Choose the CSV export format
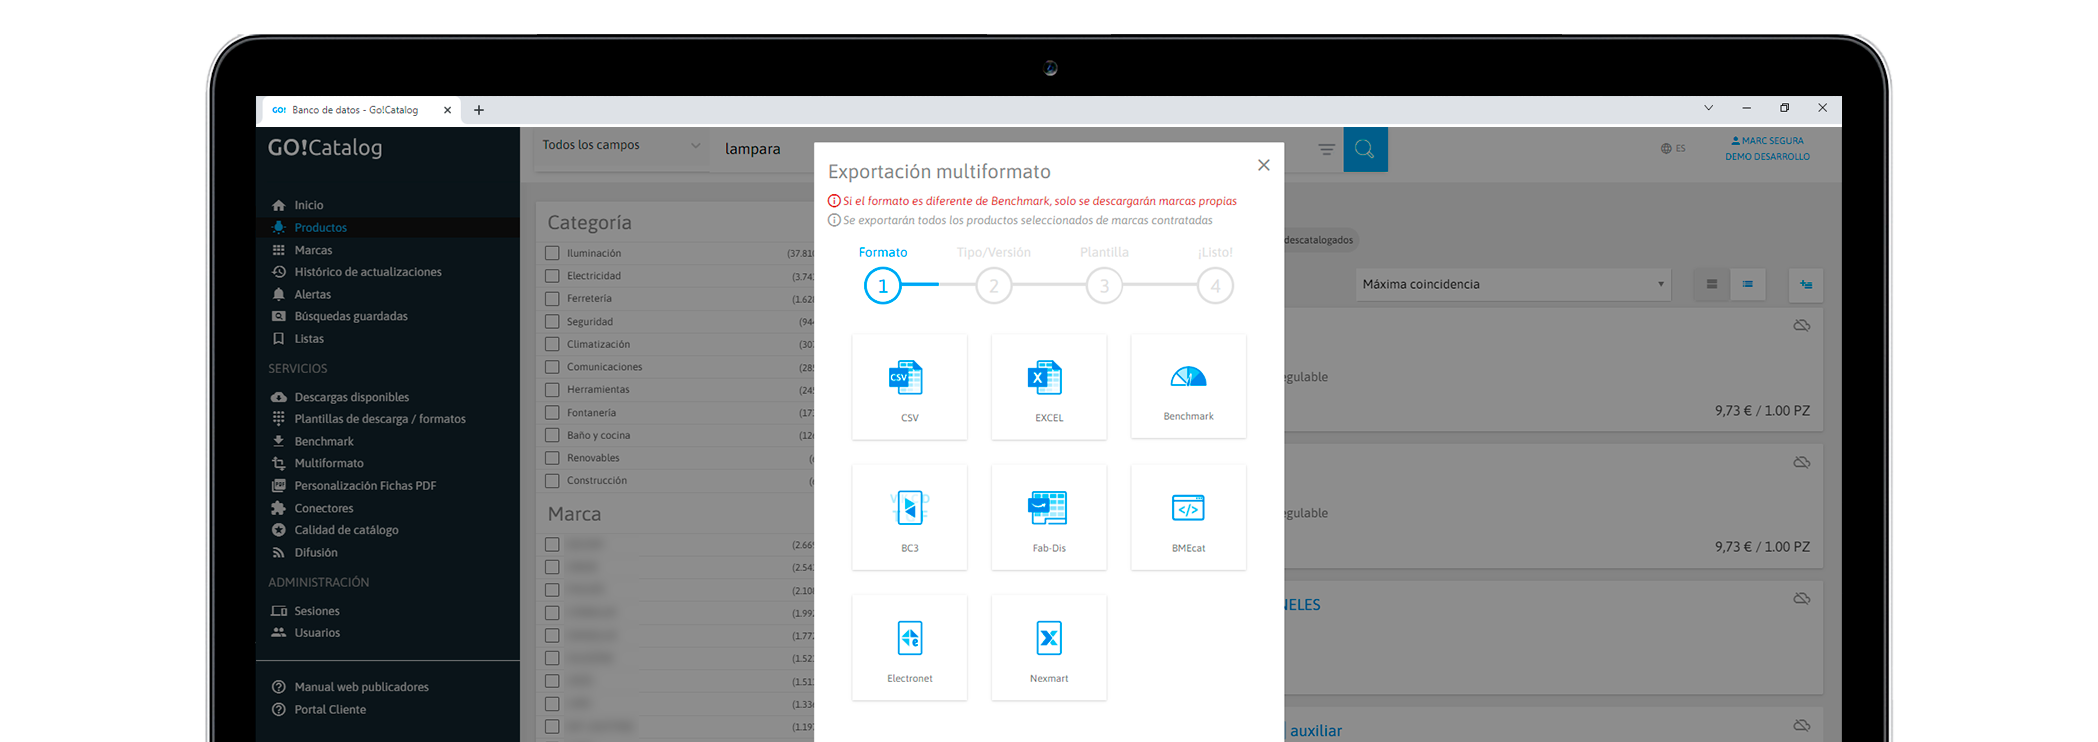 [909, 387]
